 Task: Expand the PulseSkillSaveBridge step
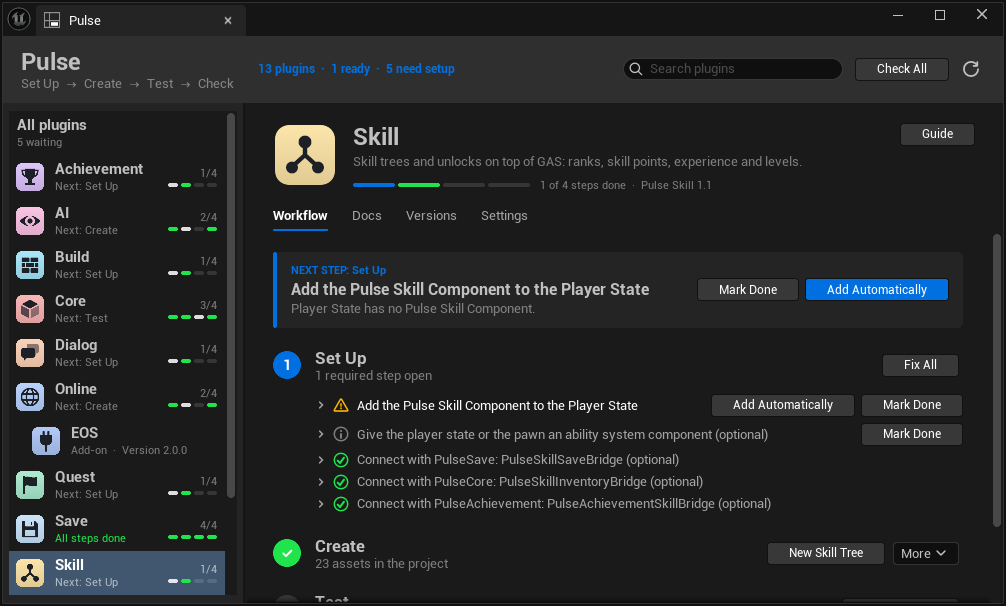pyautogui.click(x=321, y=460)
